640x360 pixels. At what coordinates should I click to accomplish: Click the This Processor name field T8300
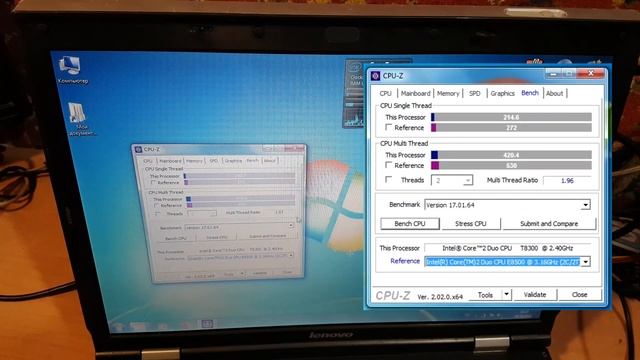point(507,248)
